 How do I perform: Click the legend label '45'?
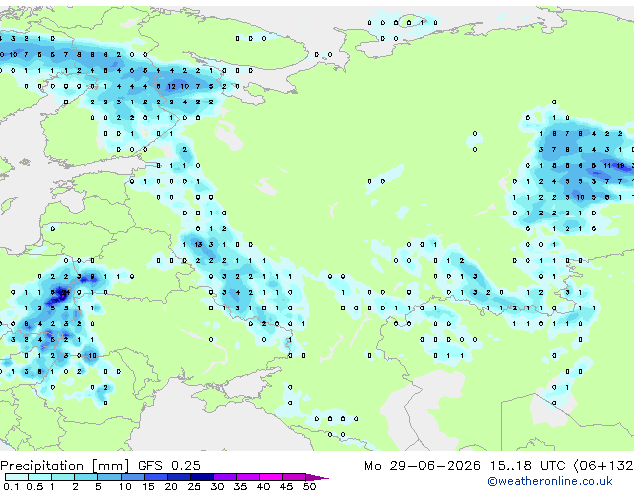pos(286,486)
